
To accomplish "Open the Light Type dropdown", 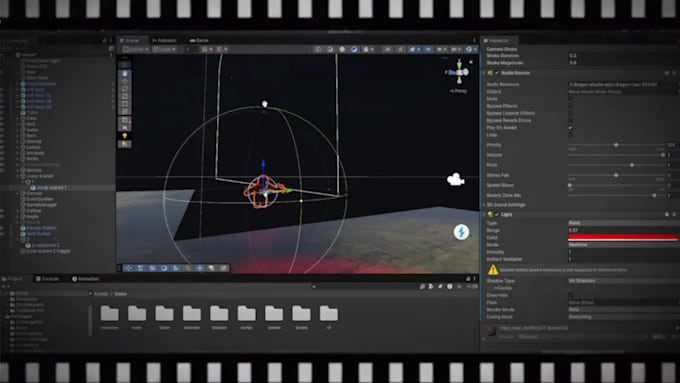I will click(623, 223).
